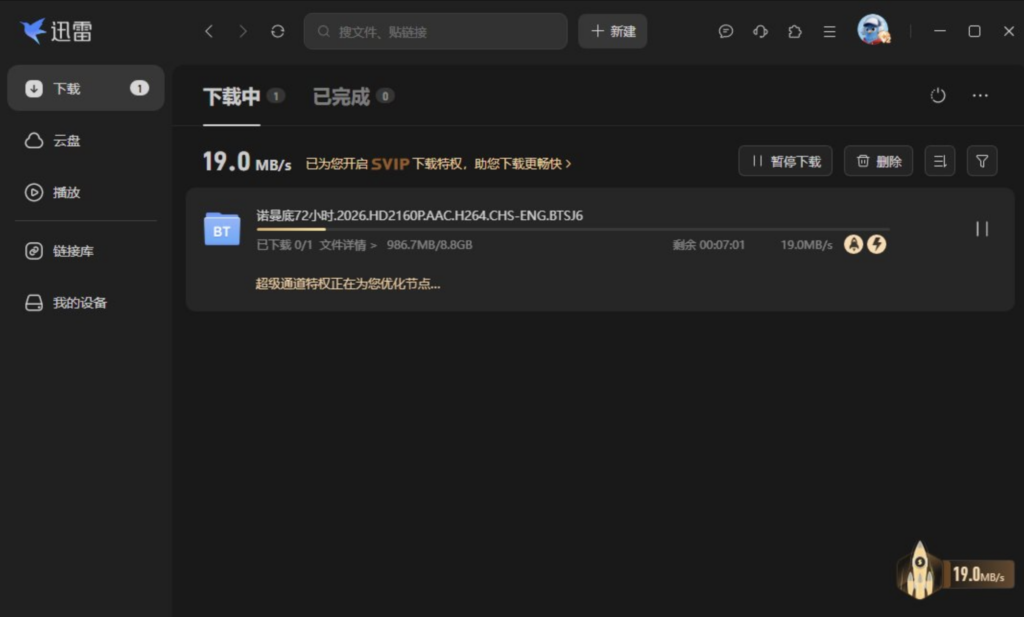Click the rocket acceleration badge icon
1024x617 pixels.
[x=854, y=244]
